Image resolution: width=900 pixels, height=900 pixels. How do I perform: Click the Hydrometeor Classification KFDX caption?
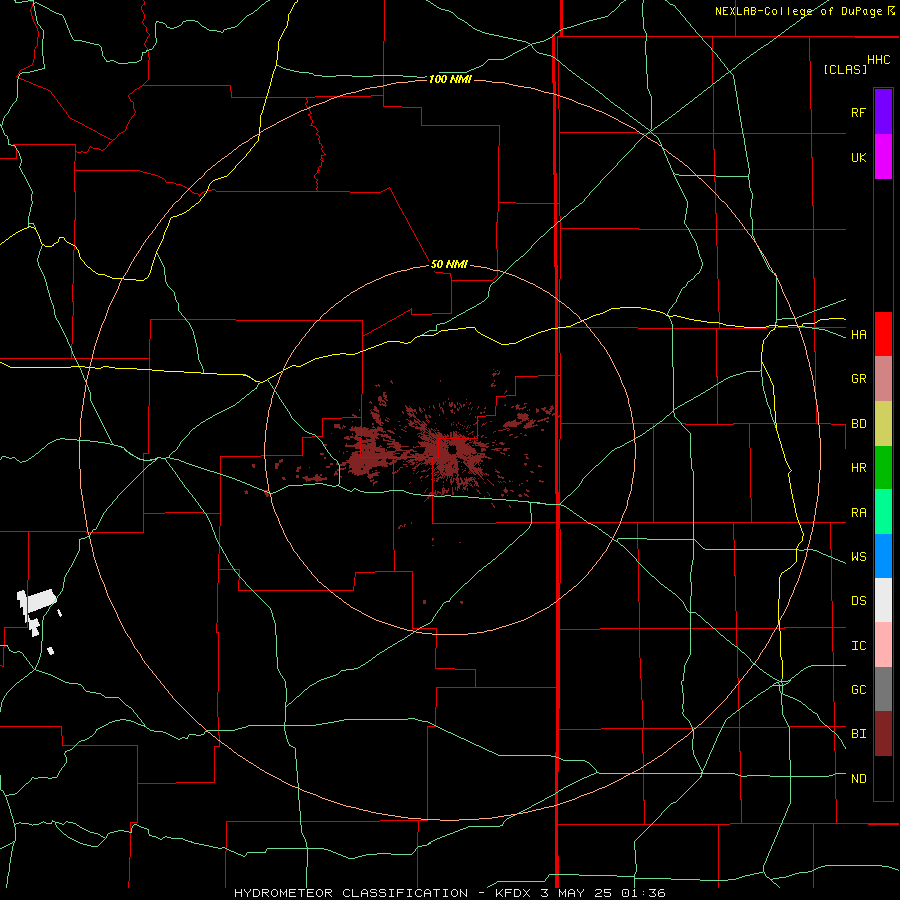(x=450, y=893)
